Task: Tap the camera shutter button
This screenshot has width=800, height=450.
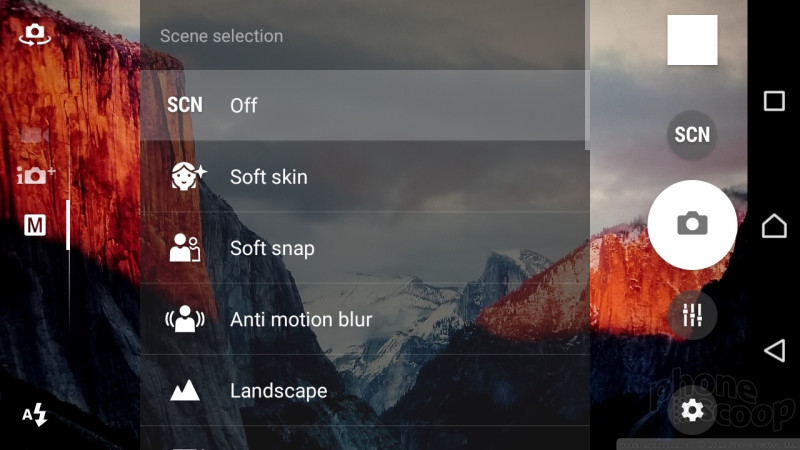Action: tap(692, 224)
